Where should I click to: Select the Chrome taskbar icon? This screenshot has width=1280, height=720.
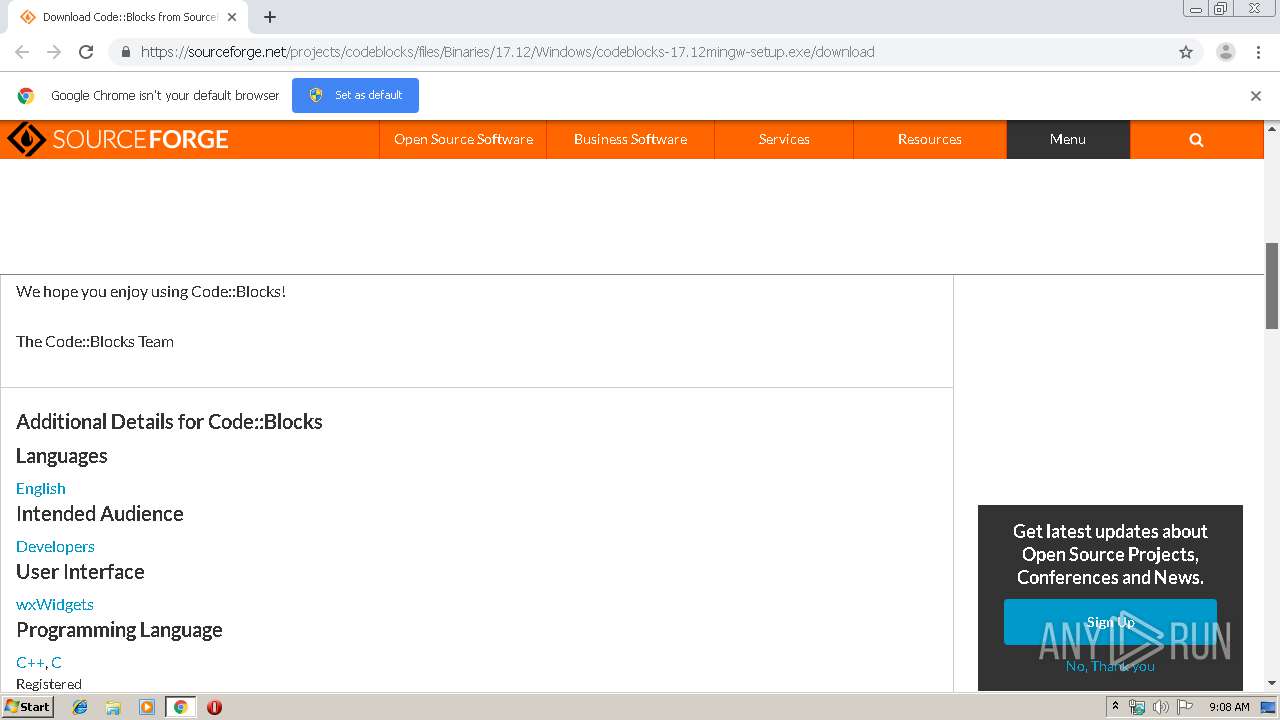point(180,707)
